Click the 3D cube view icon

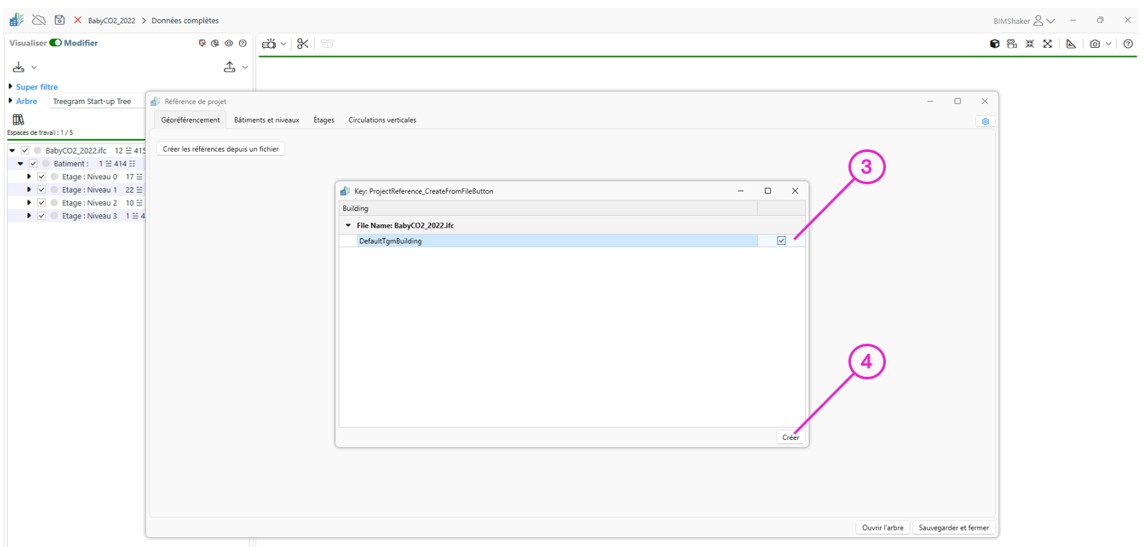coord(994,44)
